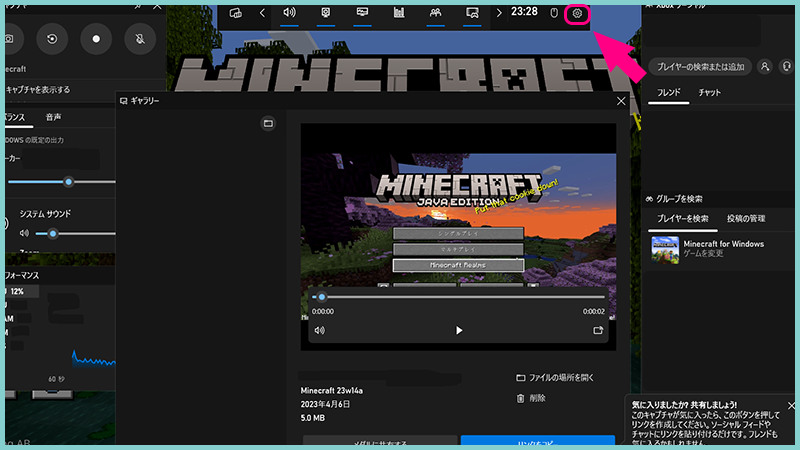Enable mouse click-through icon beside clock

(x=554, y=13)
